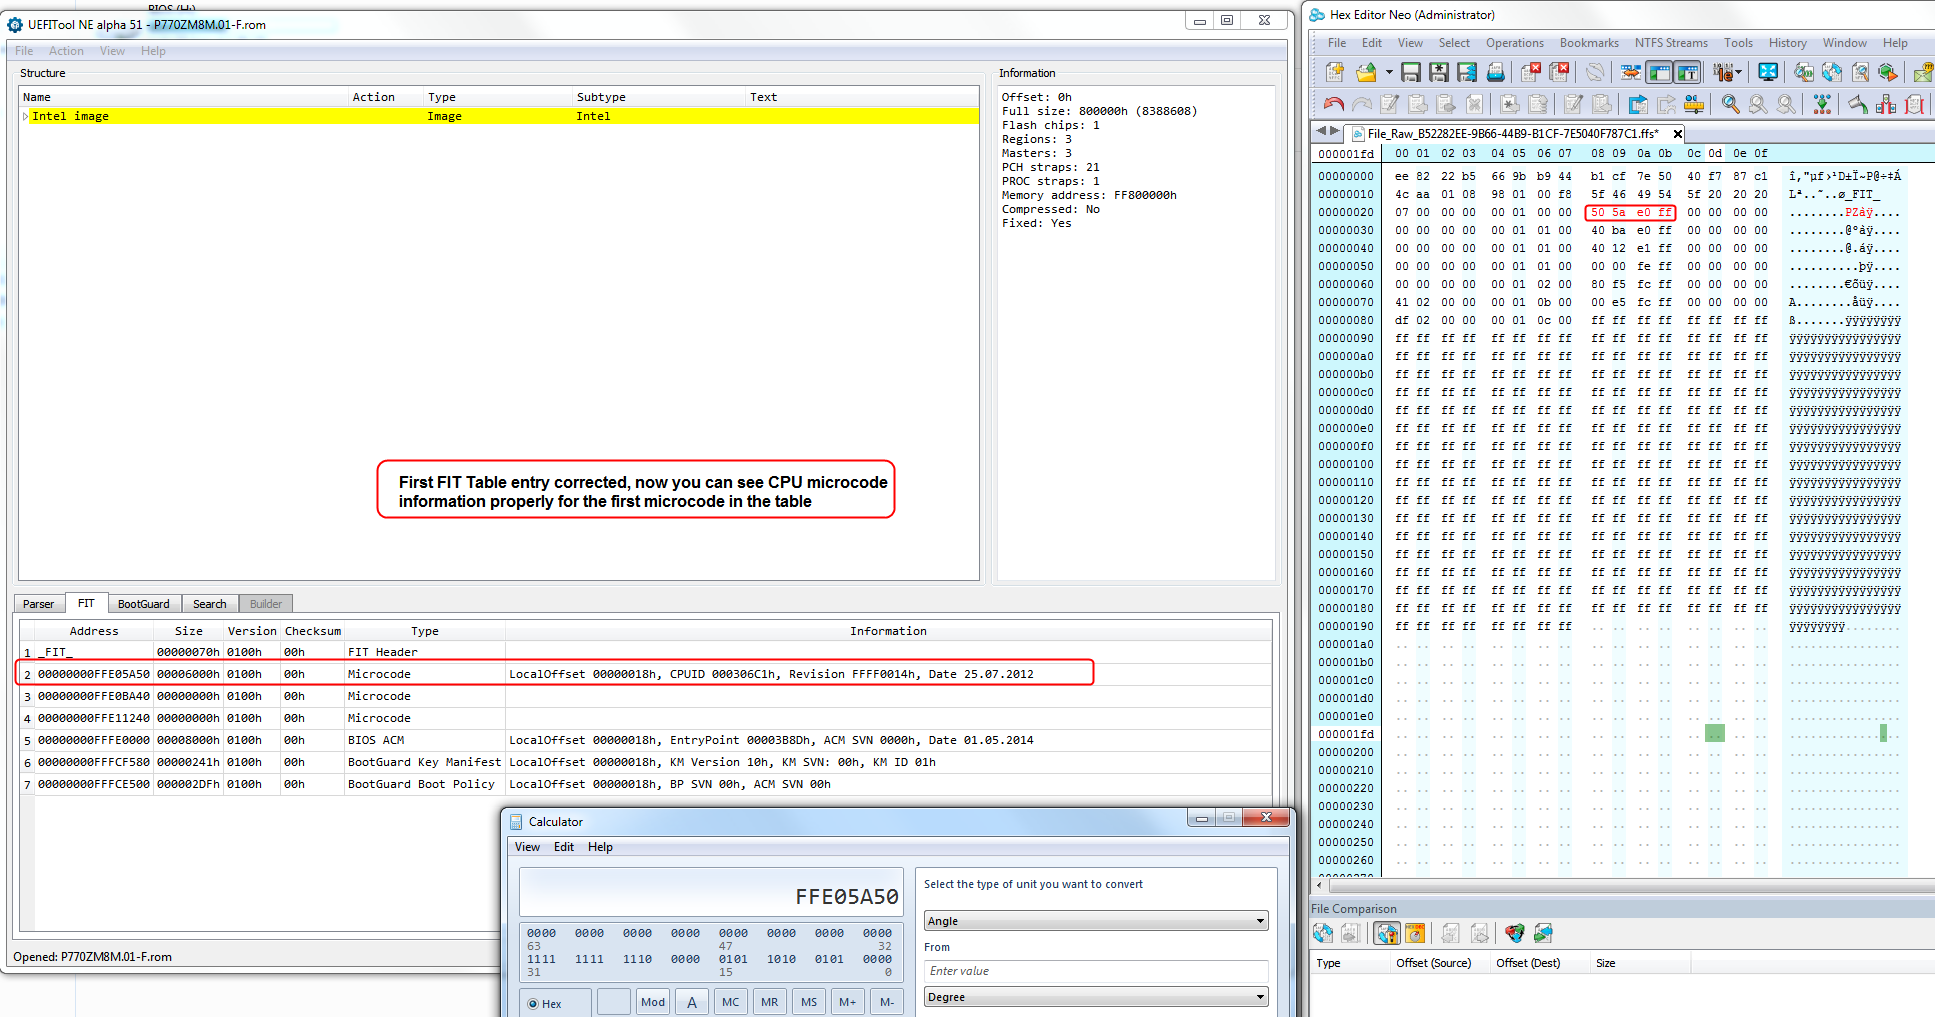Screen dimensions: 1935x1017
Task: Open Bookmarks menu in Hex Editor Neo
Action: [1589, 43]
